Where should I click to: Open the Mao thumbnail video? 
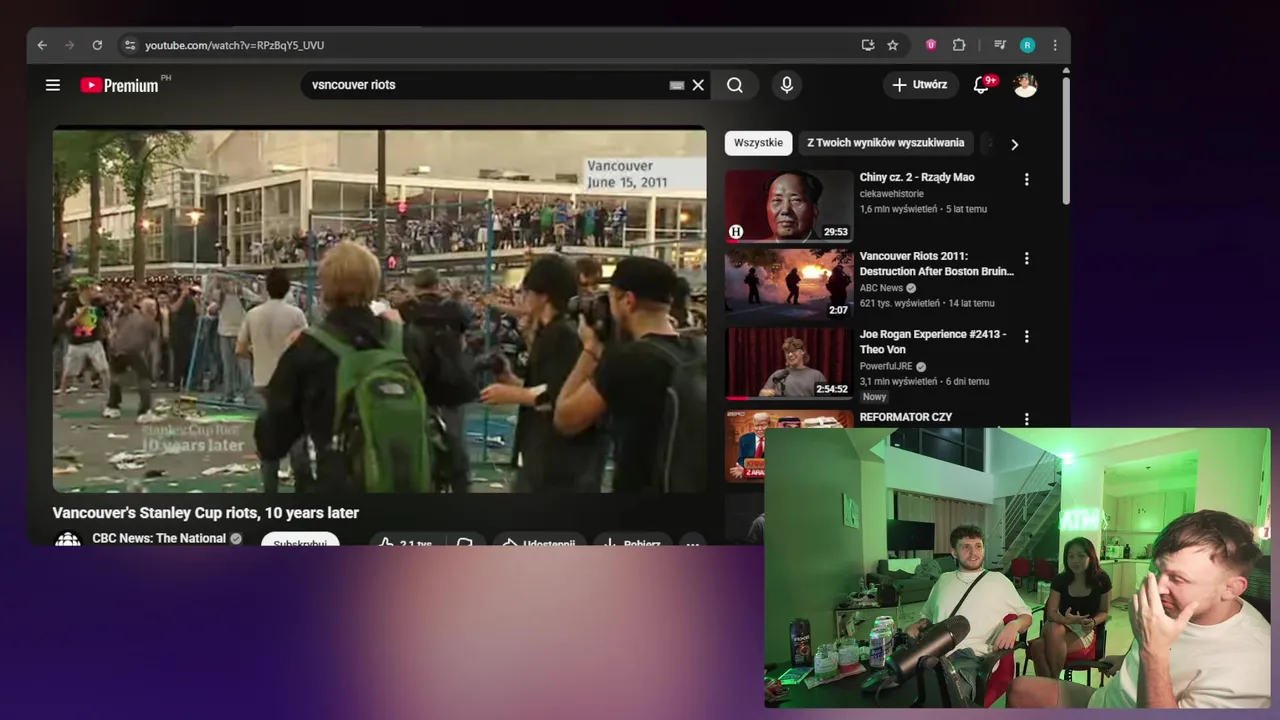[789, 206]
